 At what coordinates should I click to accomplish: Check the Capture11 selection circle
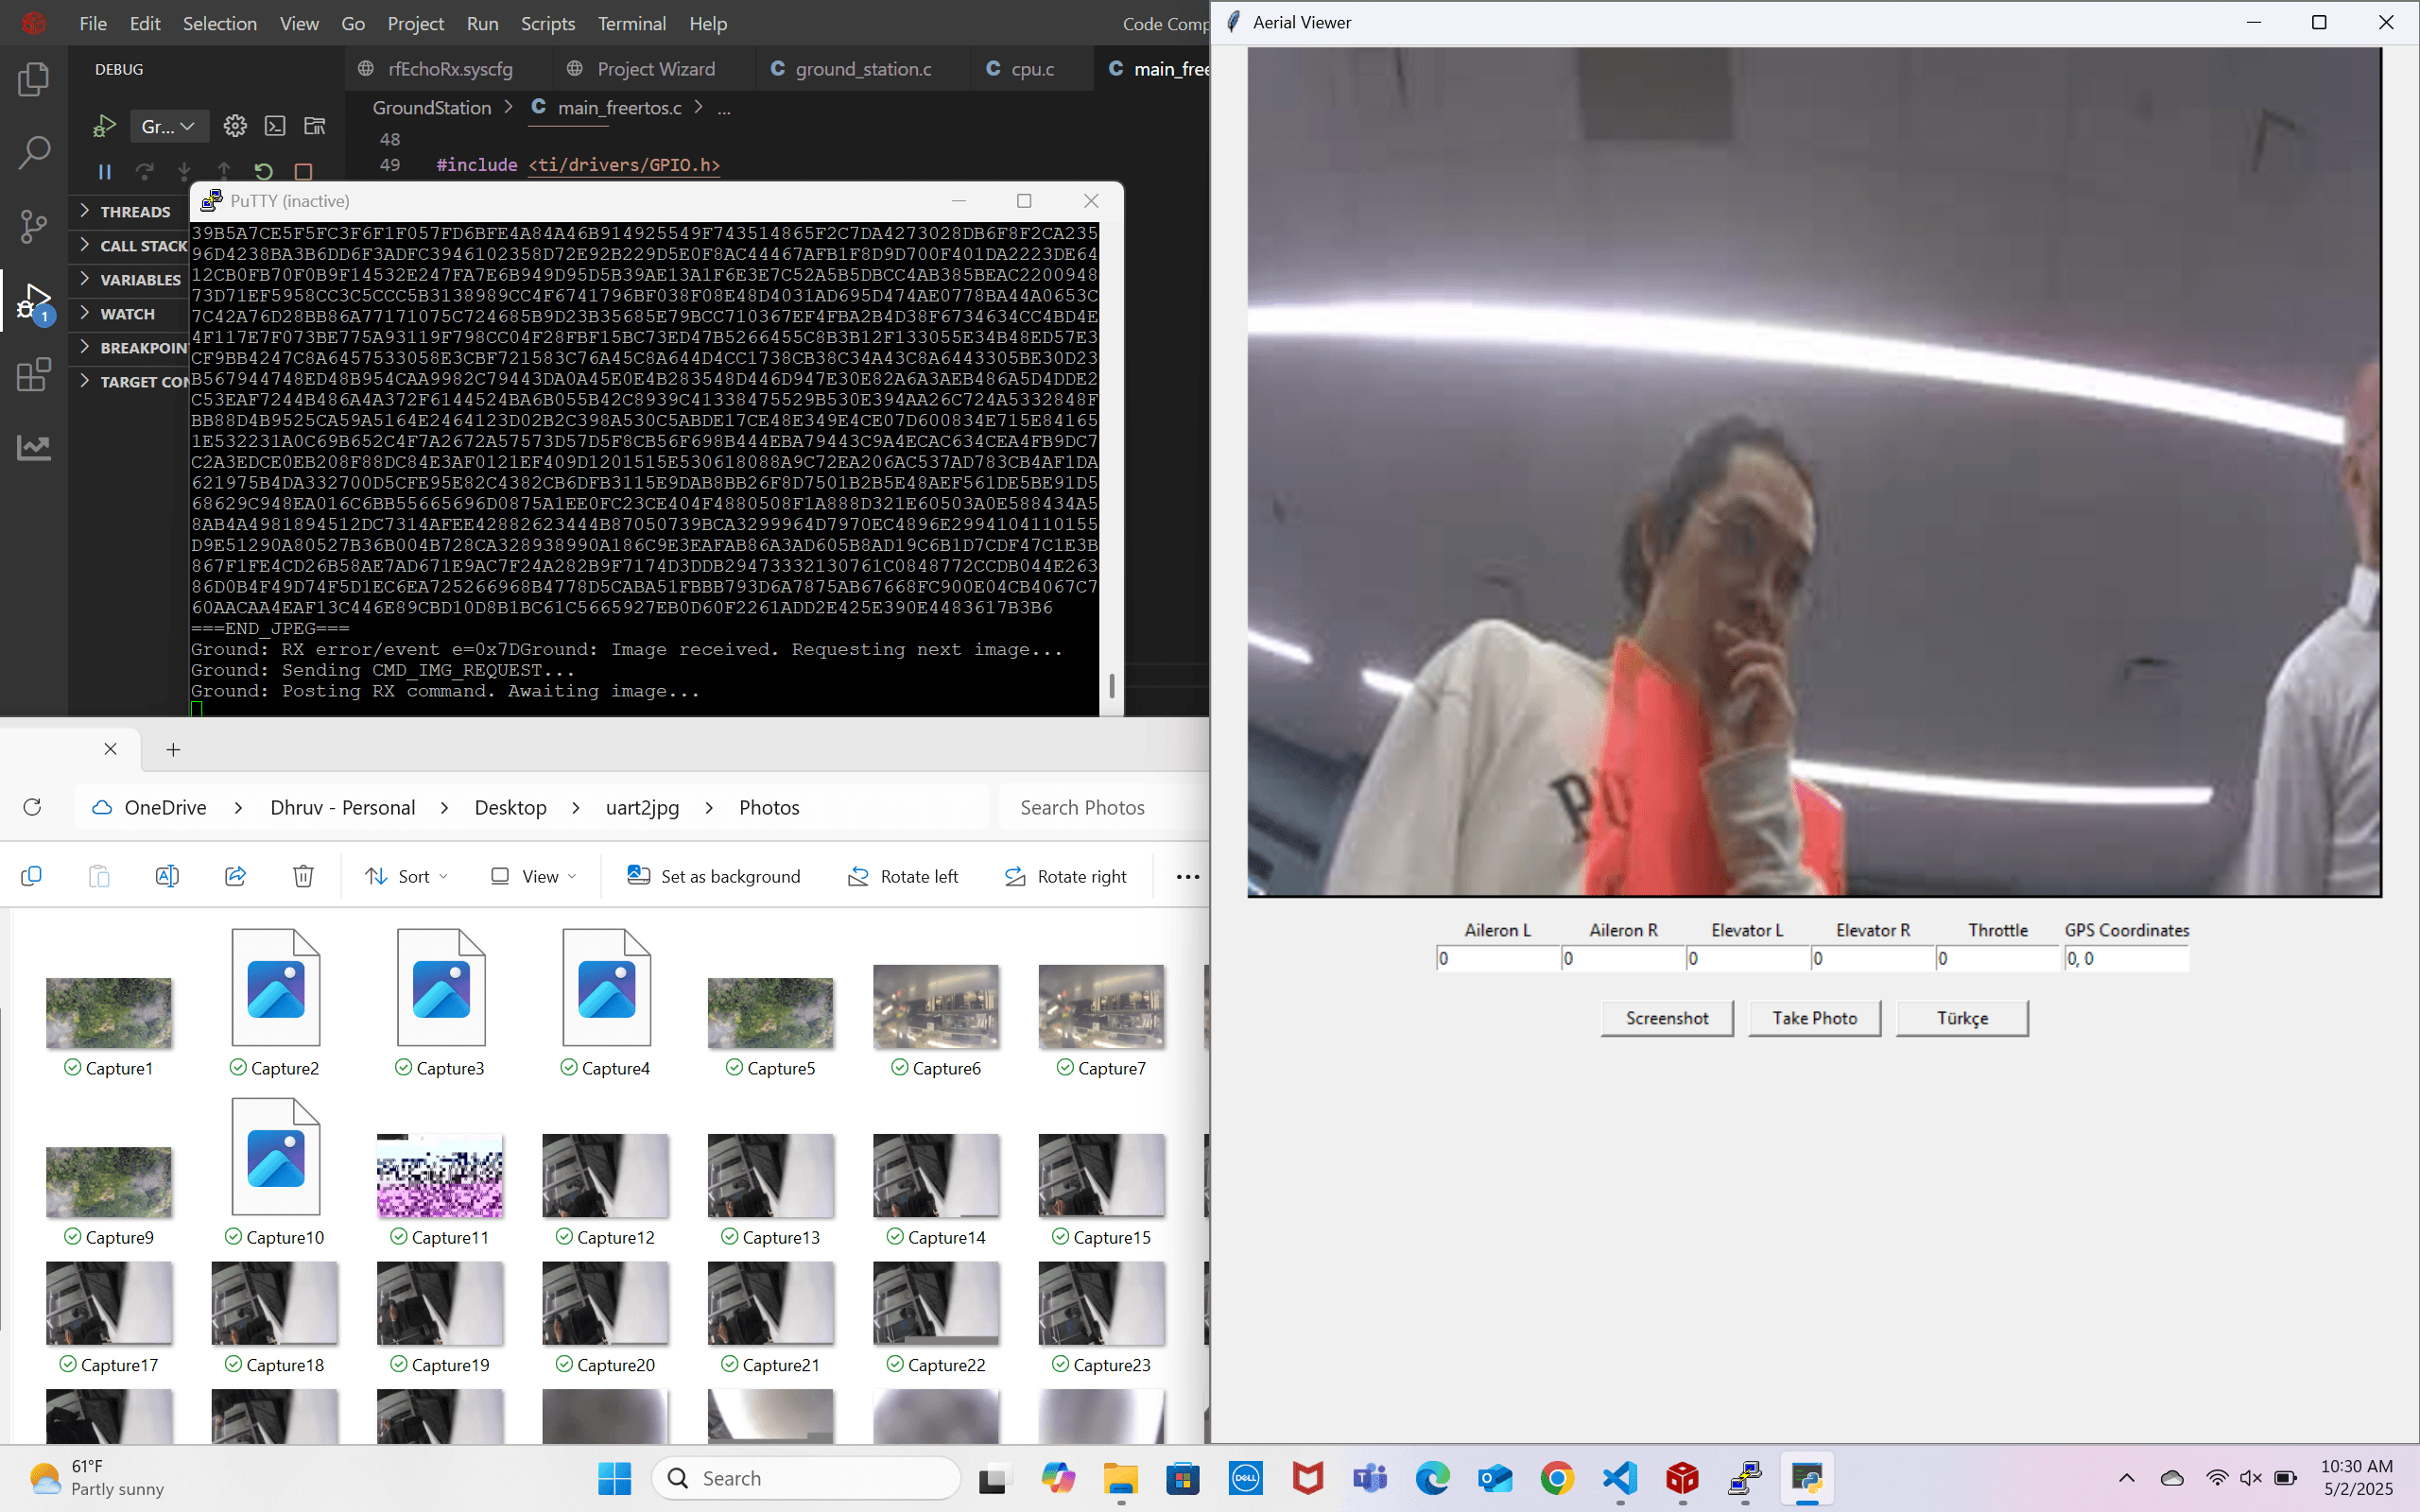pyautogui.click(x=398, y=1237)
